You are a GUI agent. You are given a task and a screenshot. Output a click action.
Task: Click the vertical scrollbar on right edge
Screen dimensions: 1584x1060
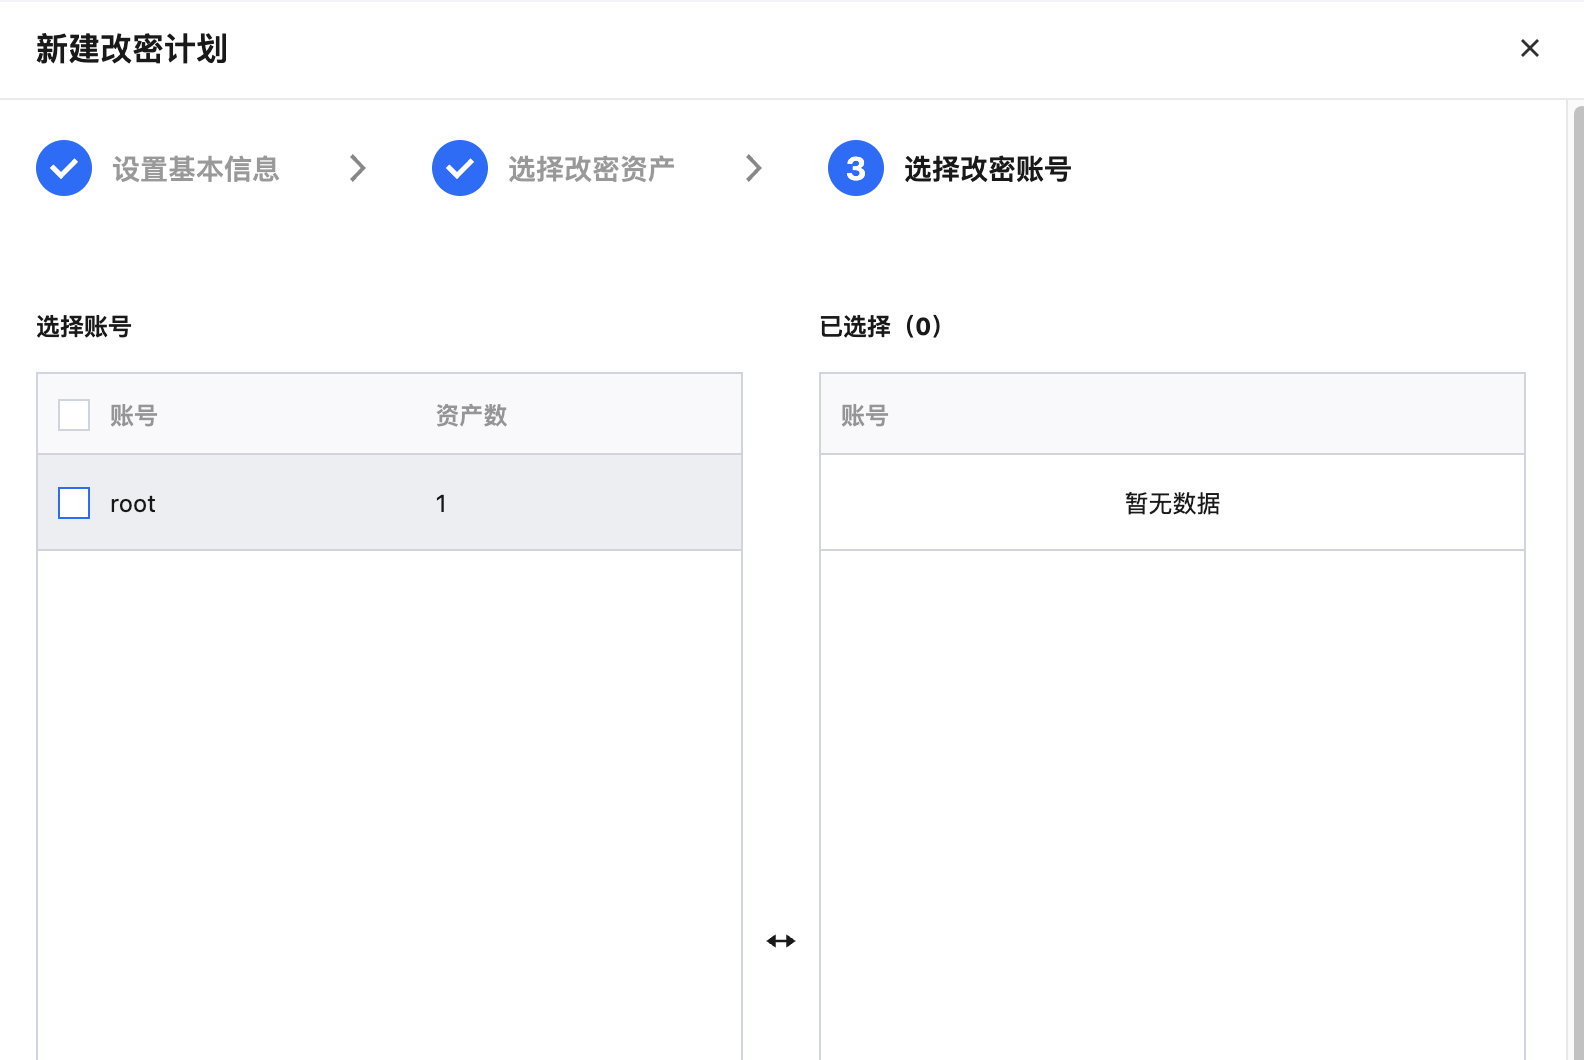coord(1577,580)
